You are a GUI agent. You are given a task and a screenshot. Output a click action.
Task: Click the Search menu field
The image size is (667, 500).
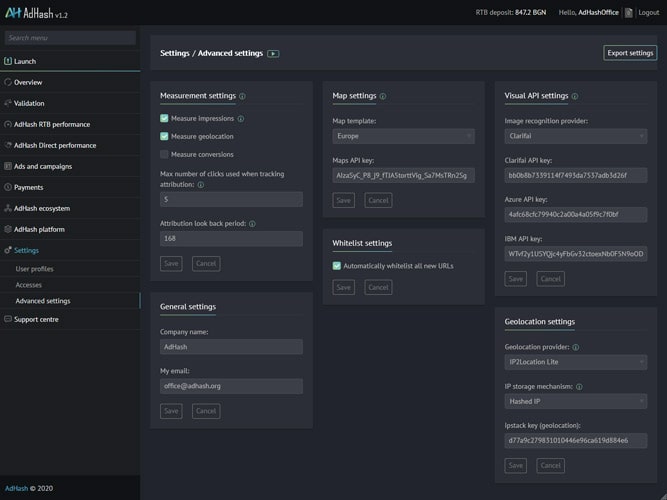69,38
